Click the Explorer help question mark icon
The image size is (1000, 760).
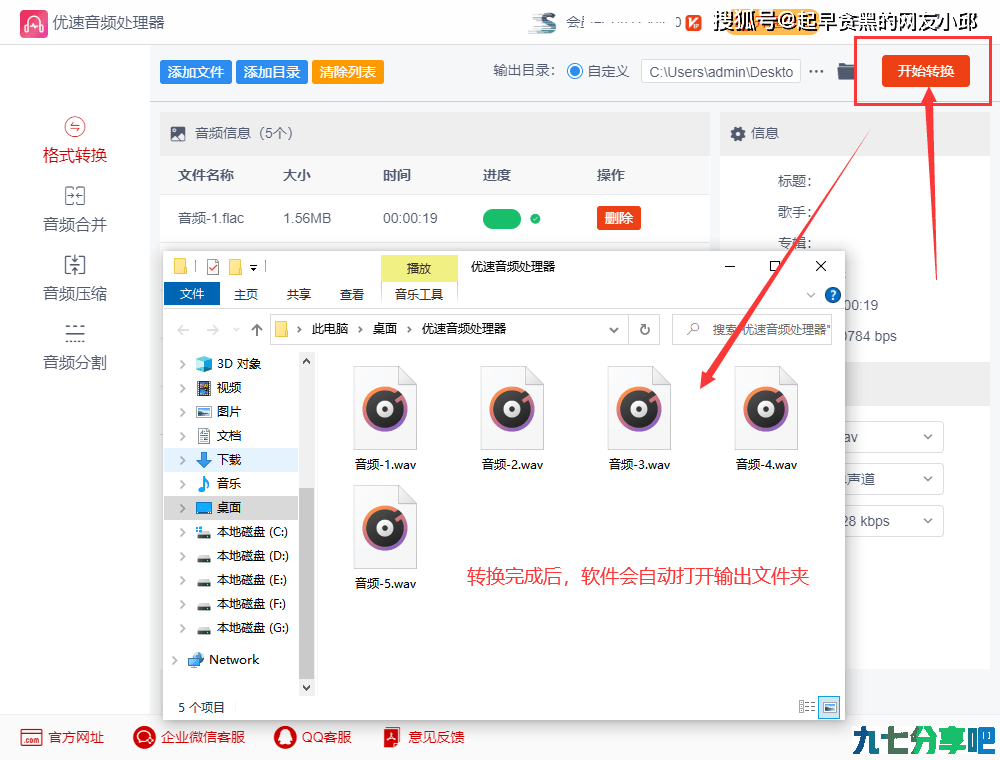[832, 295]
